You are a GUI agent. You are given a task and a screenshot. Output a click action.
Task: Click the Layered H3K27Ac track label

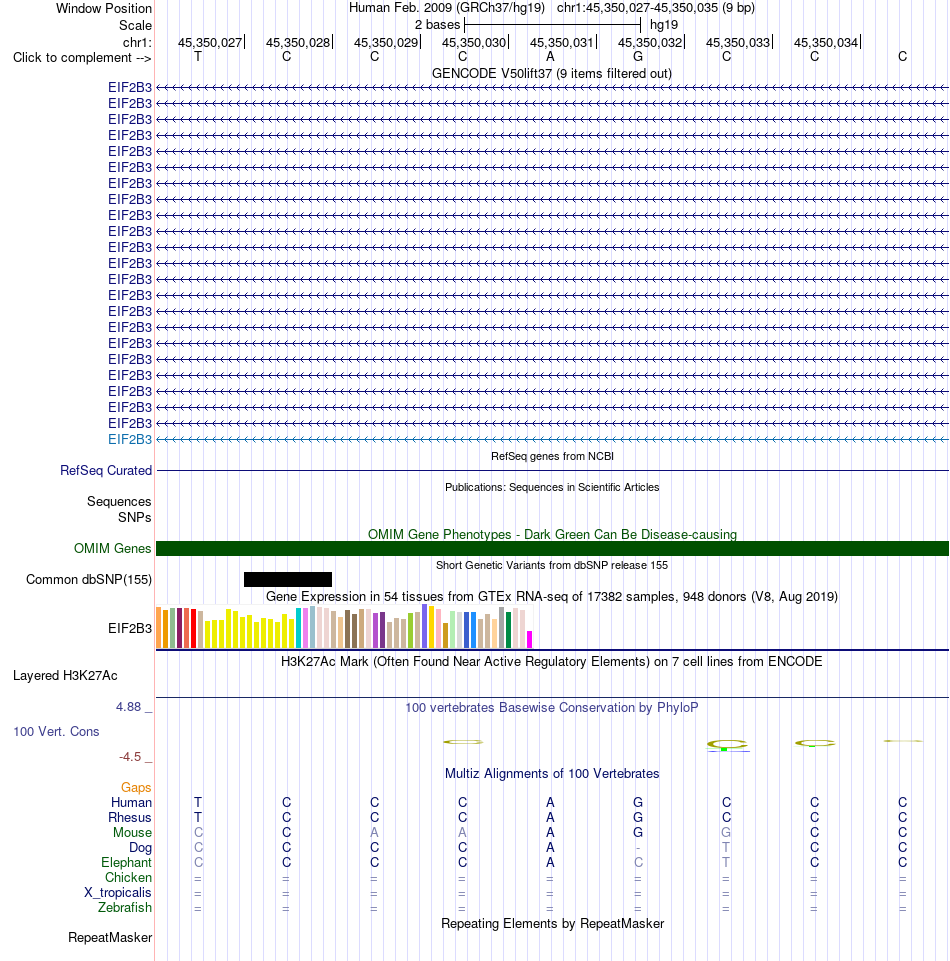pyautogui.click(x=65, y=675)
